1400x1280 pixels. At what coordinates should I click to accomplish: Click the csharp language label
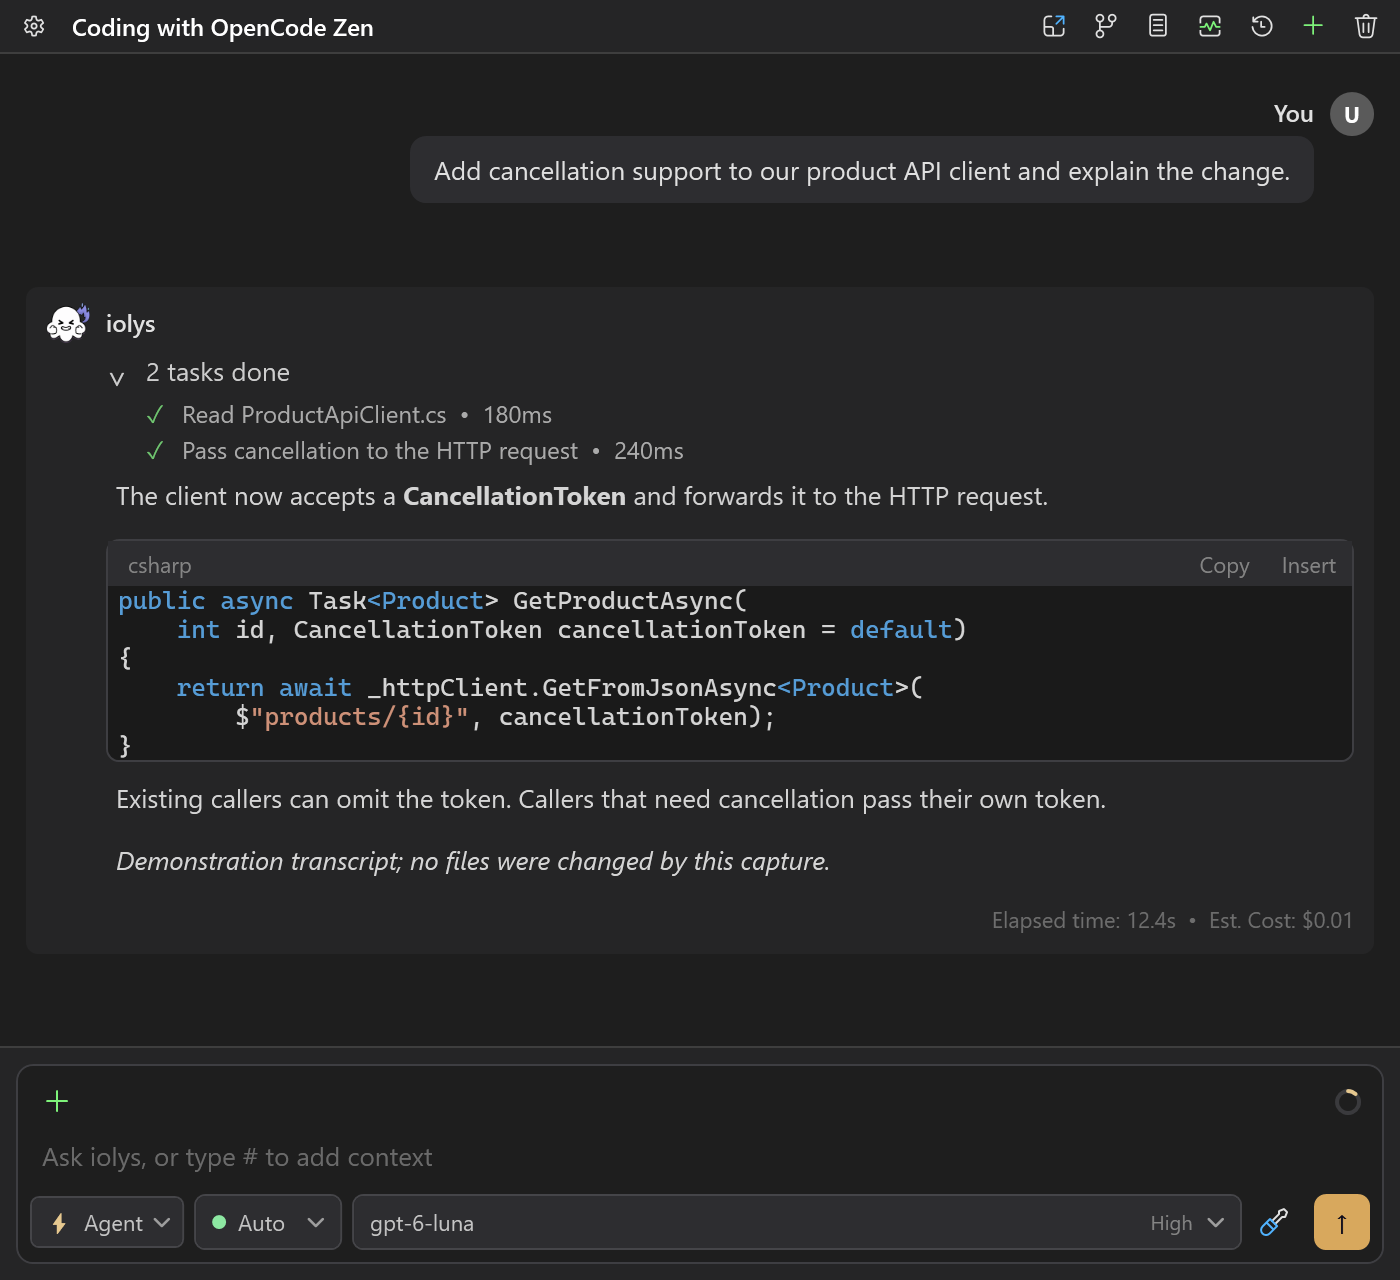pyautogui.click(x=159, y=565)
